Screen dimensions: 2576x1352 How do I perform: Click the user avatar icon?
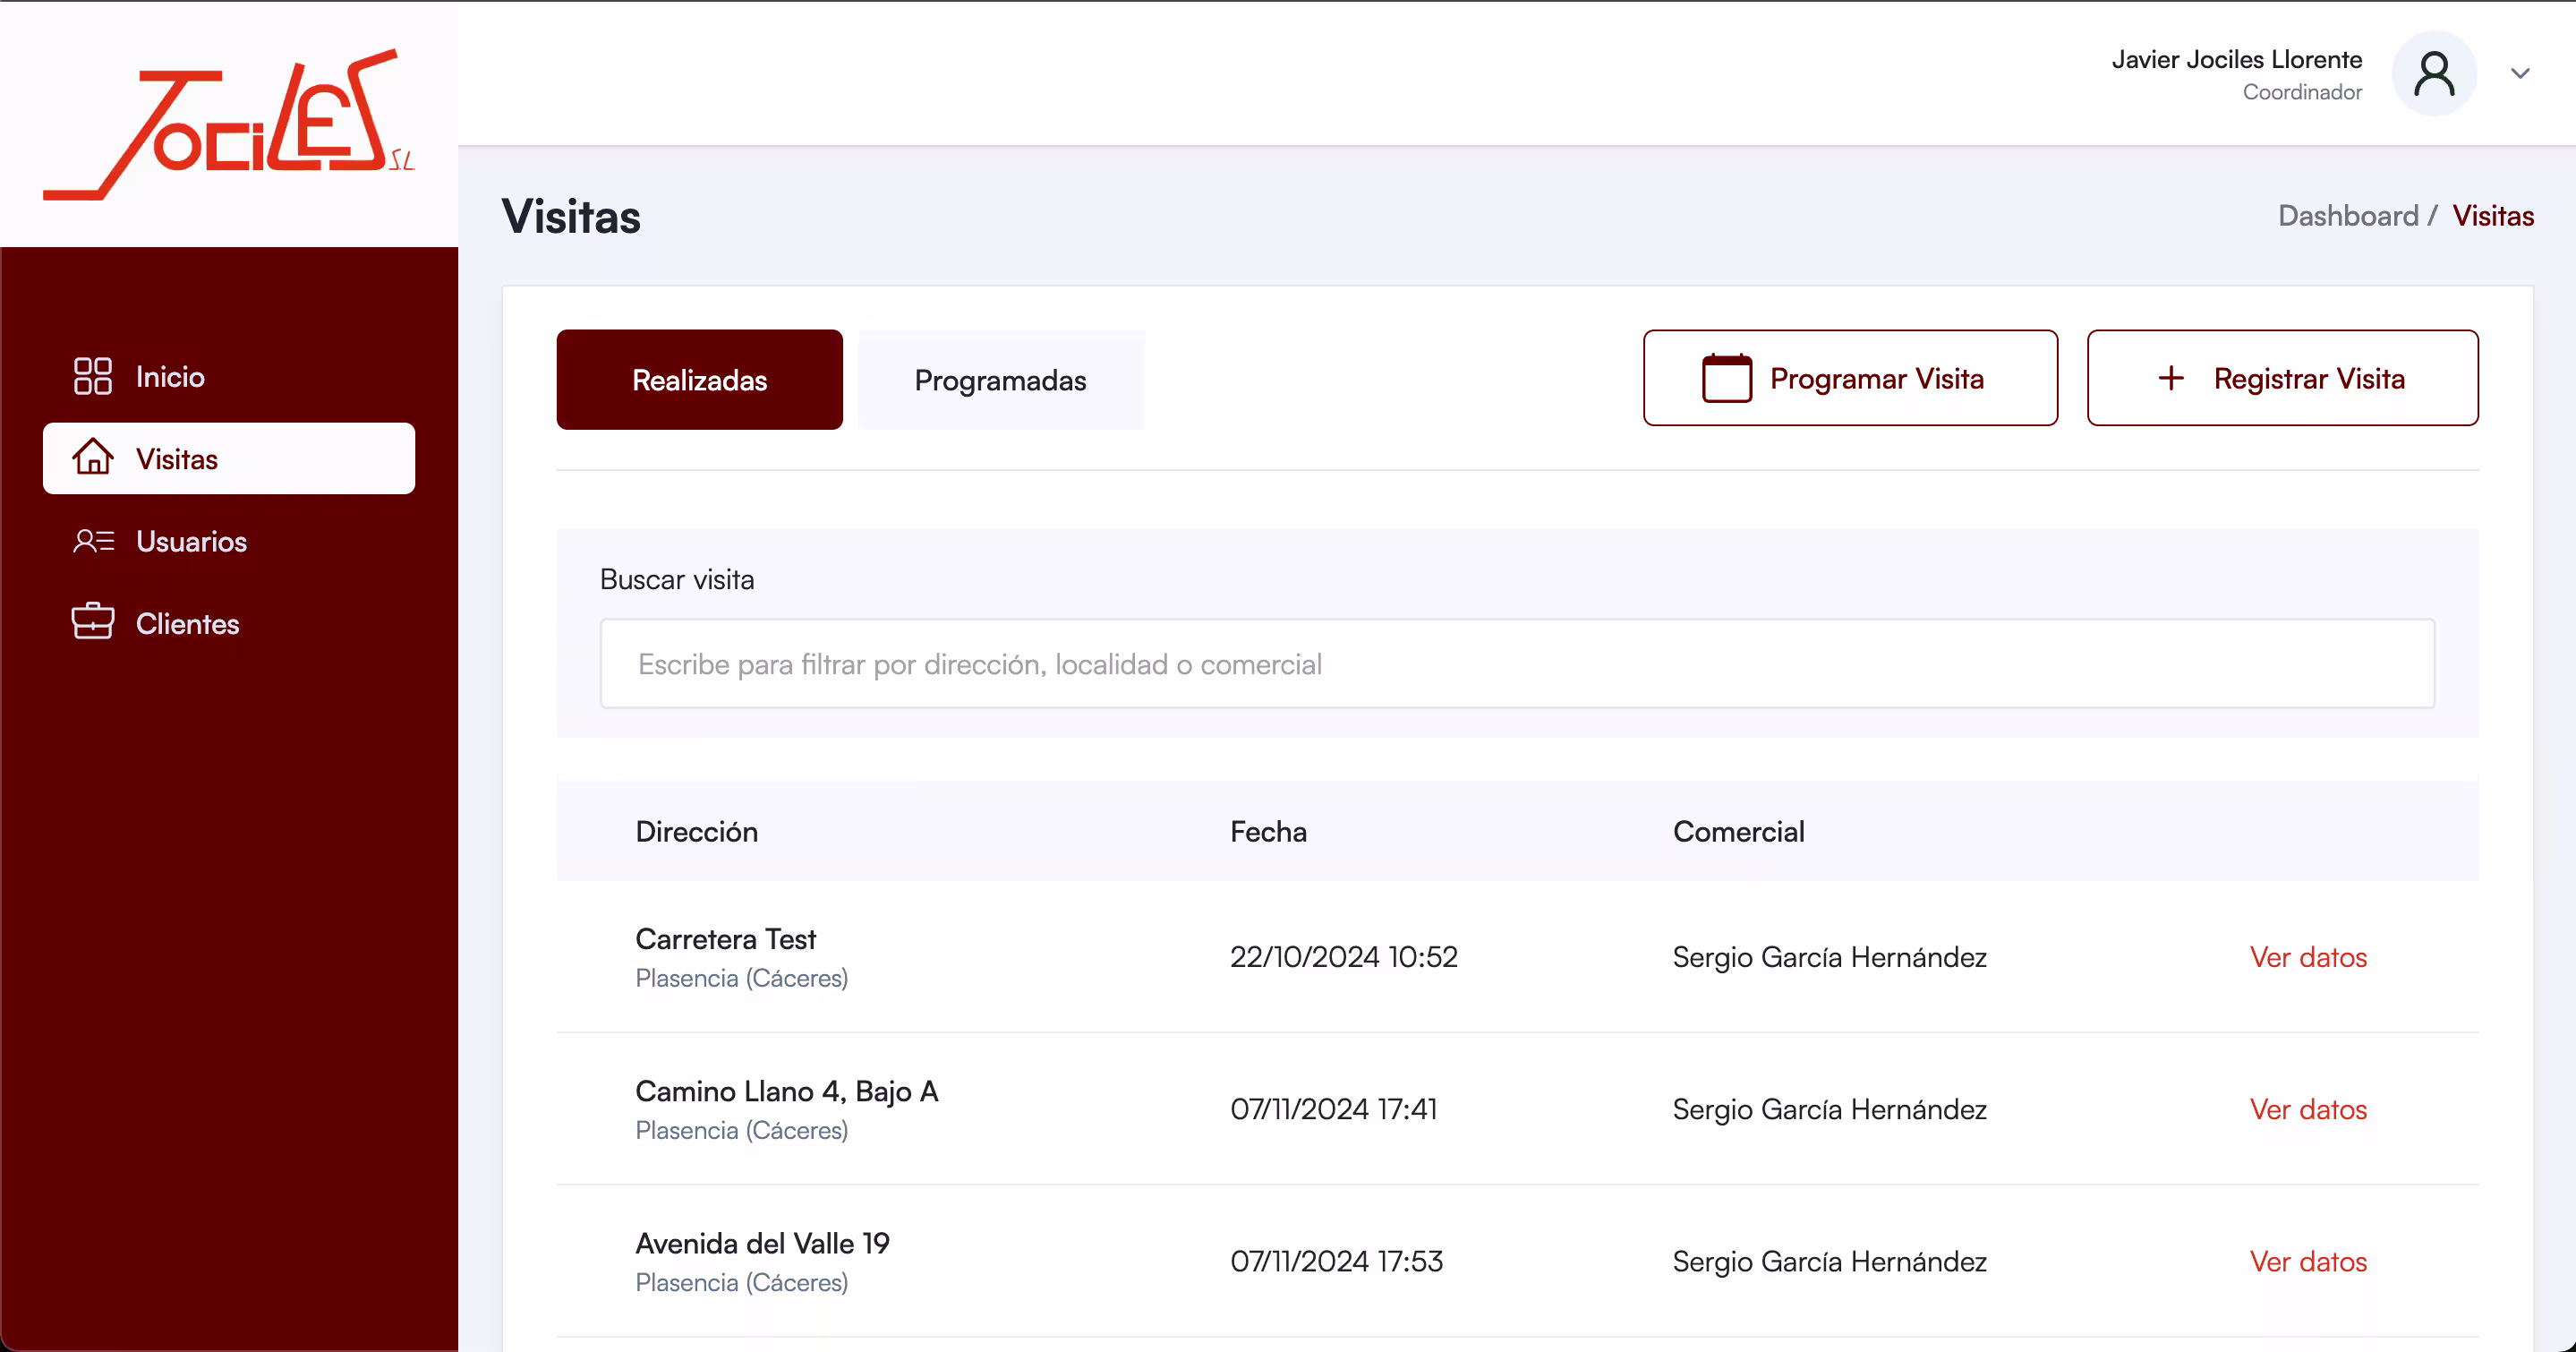point(2433,74)
